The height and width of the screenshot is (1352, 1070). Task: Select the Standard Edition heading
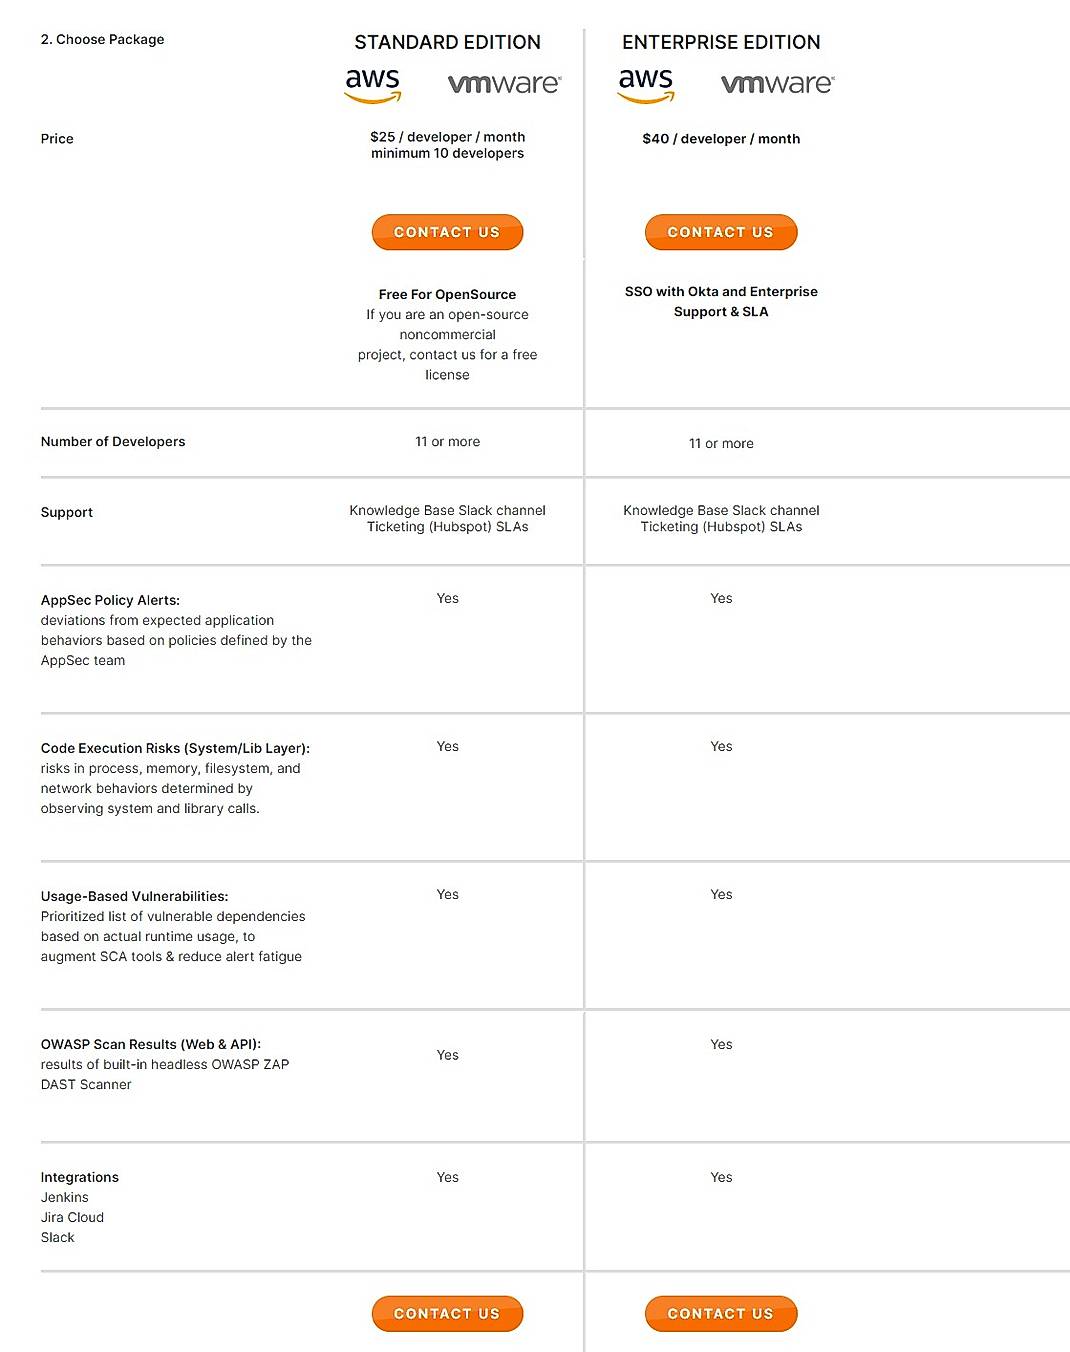[447, 42]
